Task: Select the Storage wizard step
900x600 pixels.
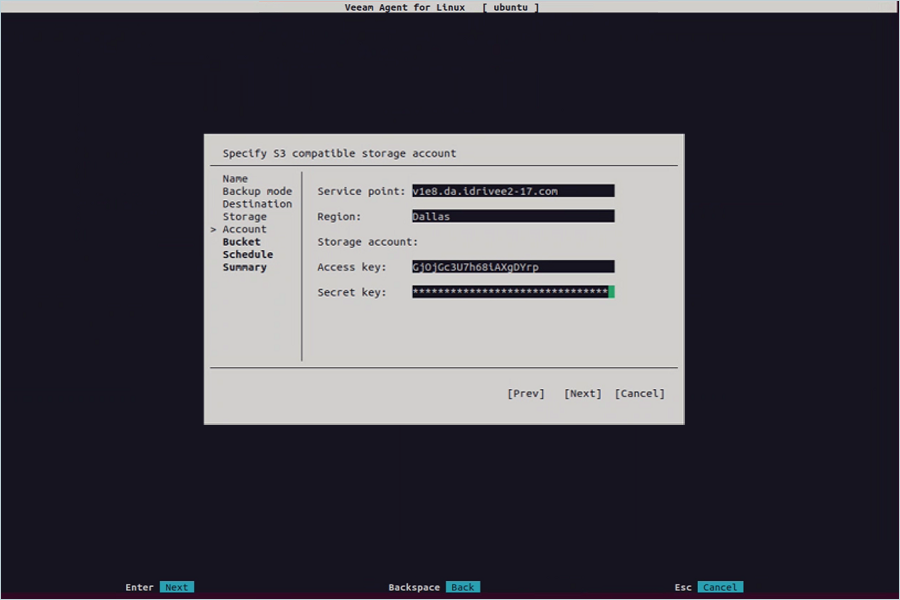Action: [x=245, y=216]
